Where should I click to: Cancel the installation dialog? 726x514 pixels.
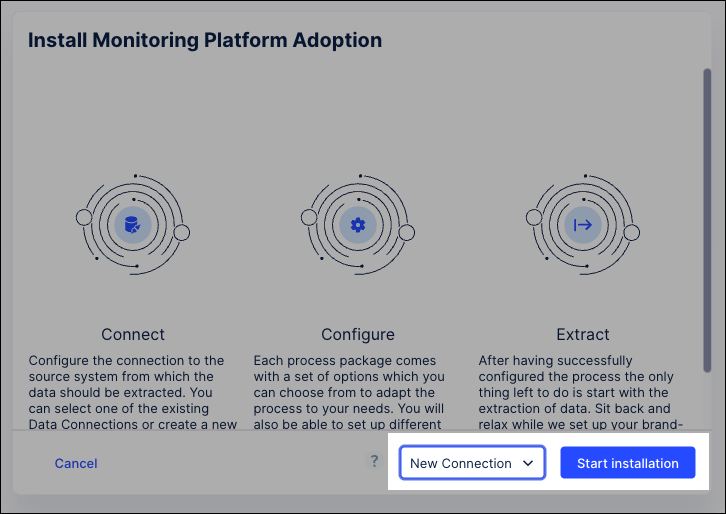(x=76, y=463)
